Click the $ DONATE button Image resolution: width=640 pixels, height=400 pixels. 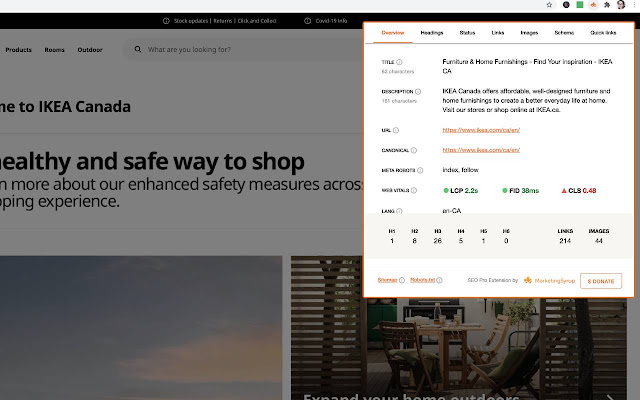(x=600, y=281)
